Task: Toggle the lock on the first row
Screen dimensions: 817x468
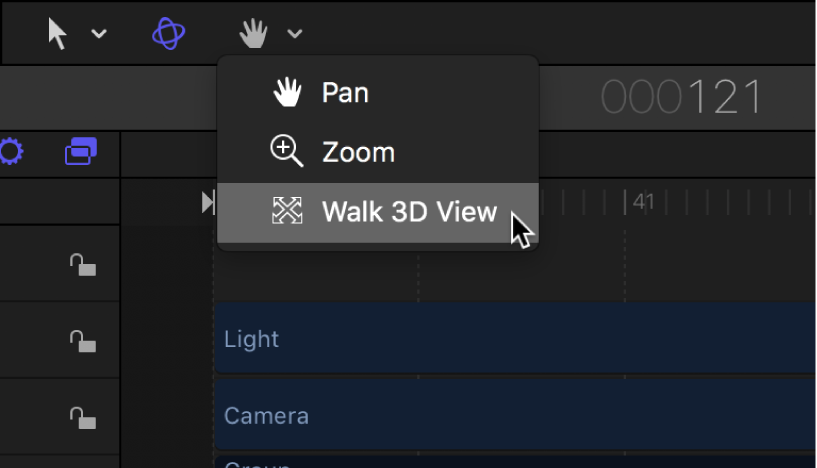Action: click(83, 265)
